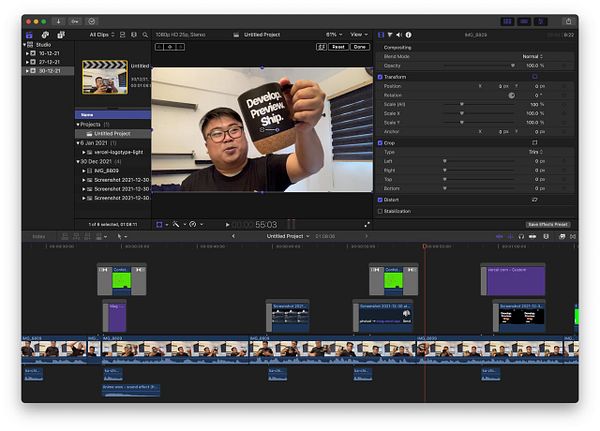Open the Share export icon
The width and height of the screenshot is (600, 431).
click(x=566, y=20)
